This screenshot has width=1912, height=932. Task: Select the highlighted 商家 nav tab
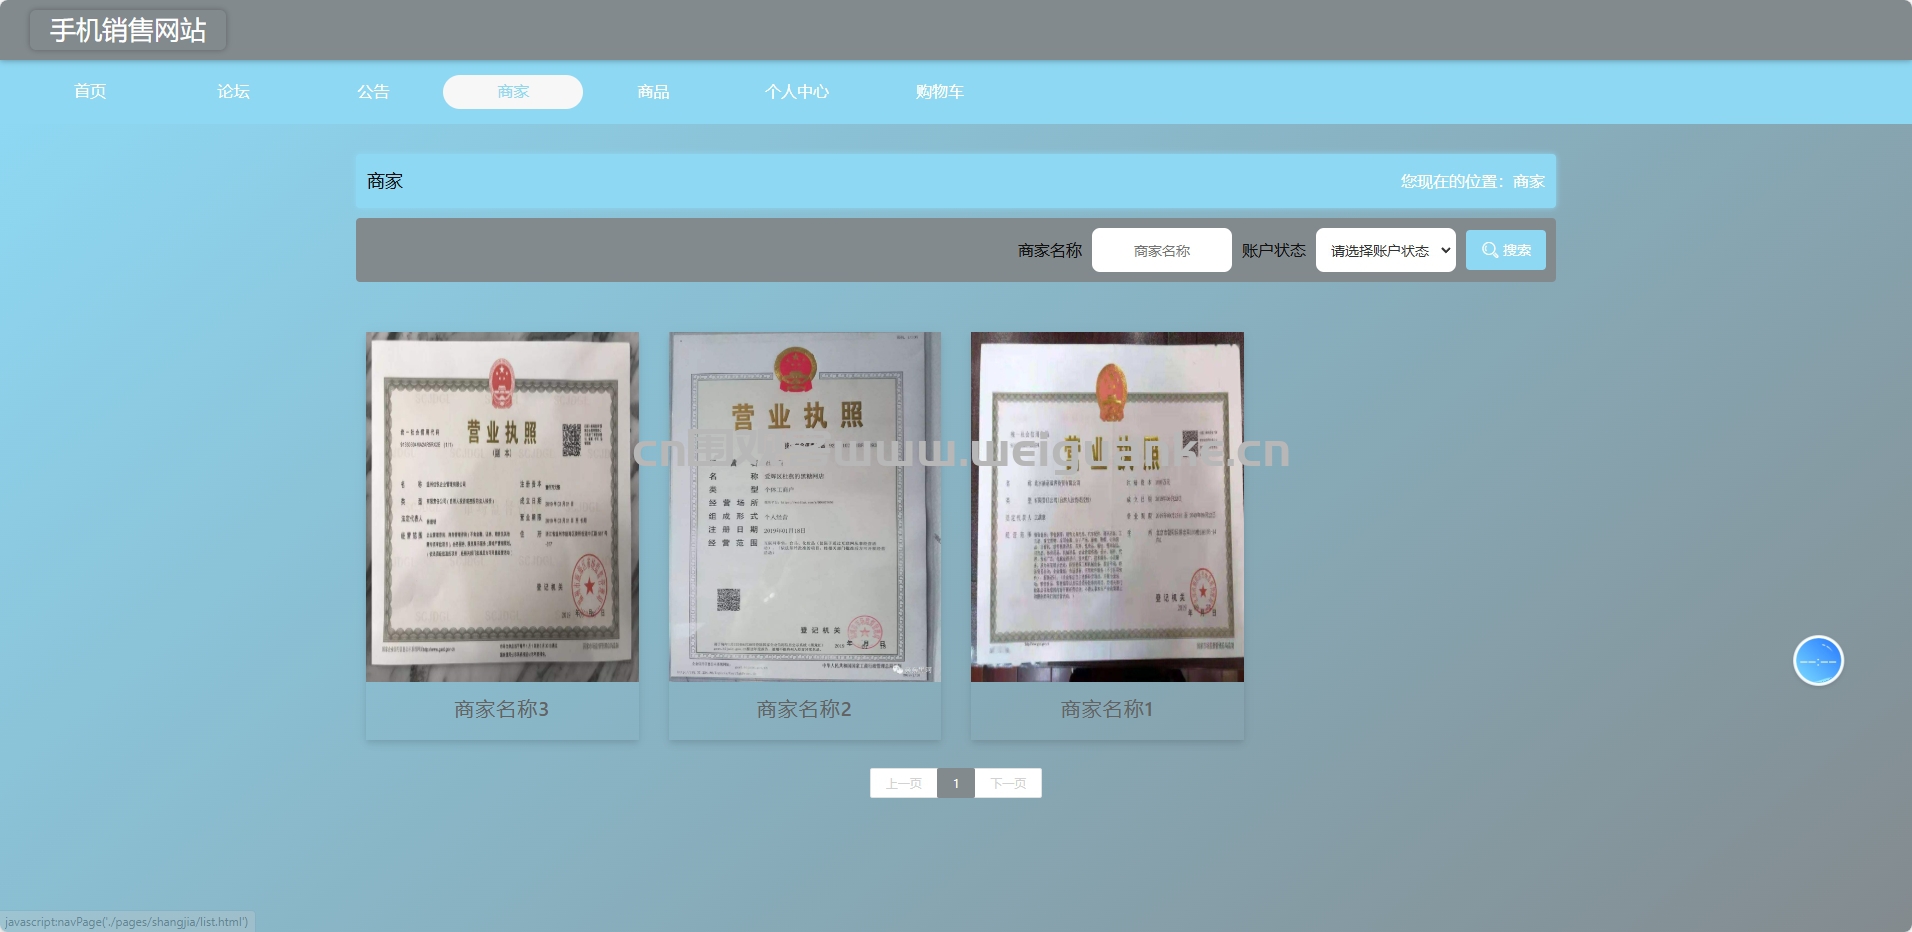(513, 92)
